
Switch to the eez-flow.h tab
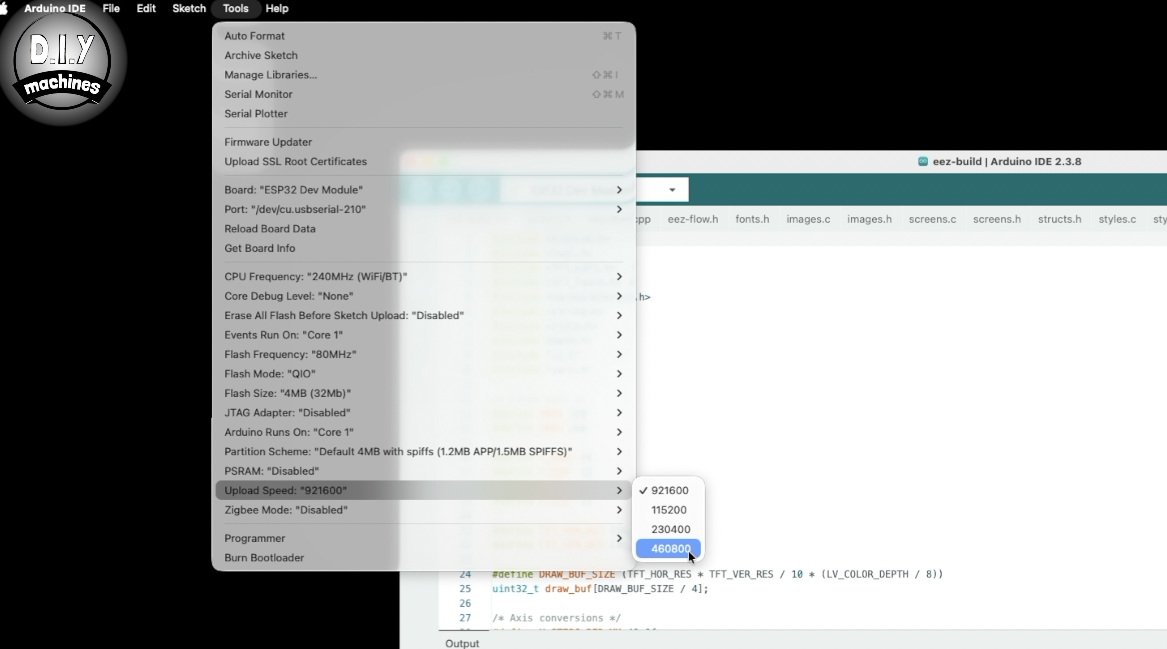[693, 219]
